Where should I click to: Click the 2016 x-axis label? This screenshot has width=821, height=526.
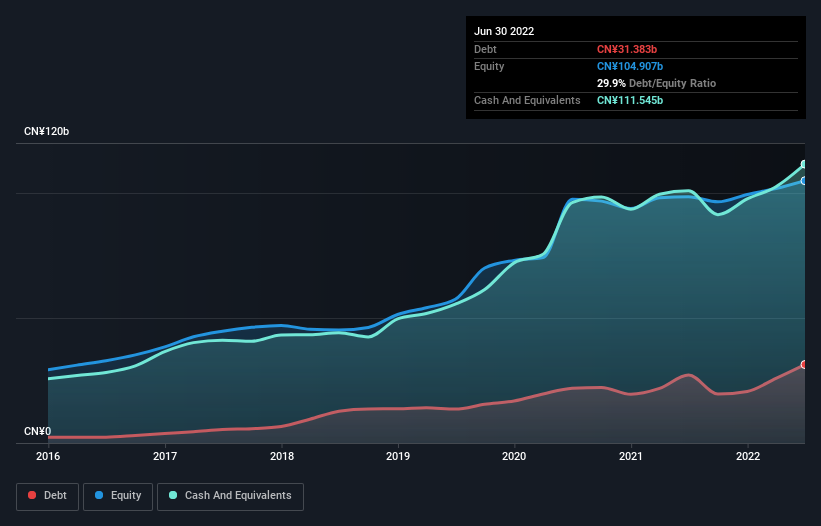pos(48,456)
